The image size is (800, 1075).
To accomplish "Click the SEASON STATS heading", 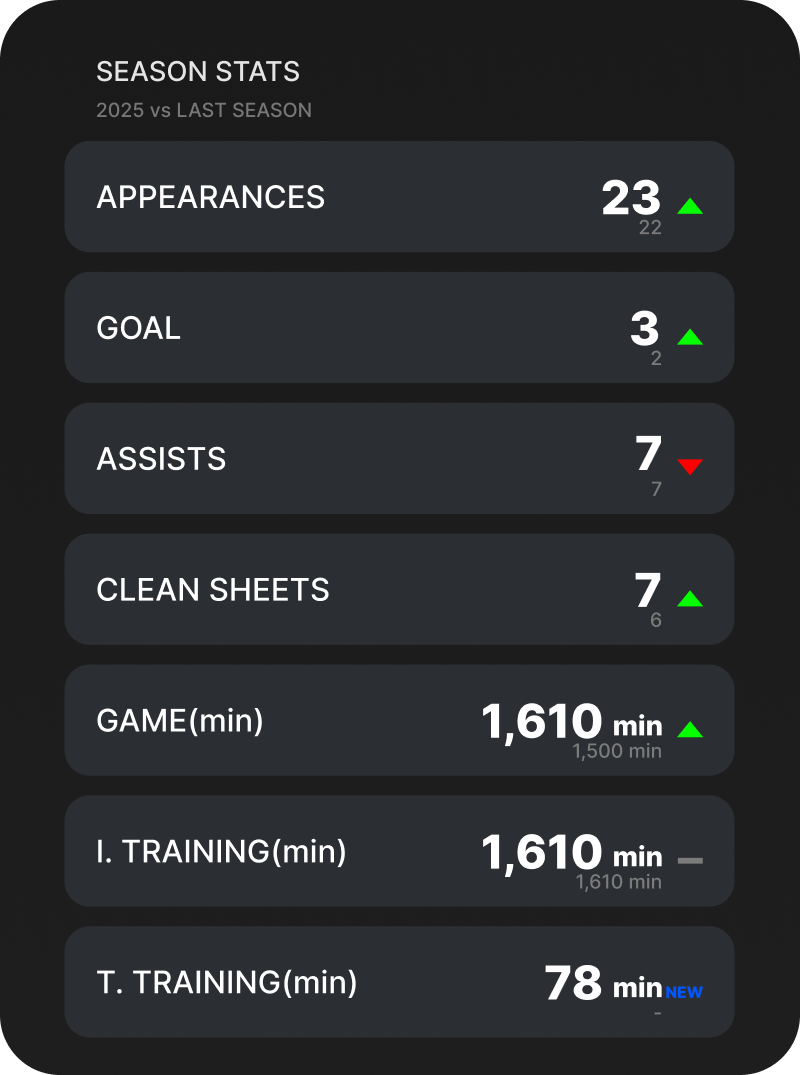I will click(198, 71).
